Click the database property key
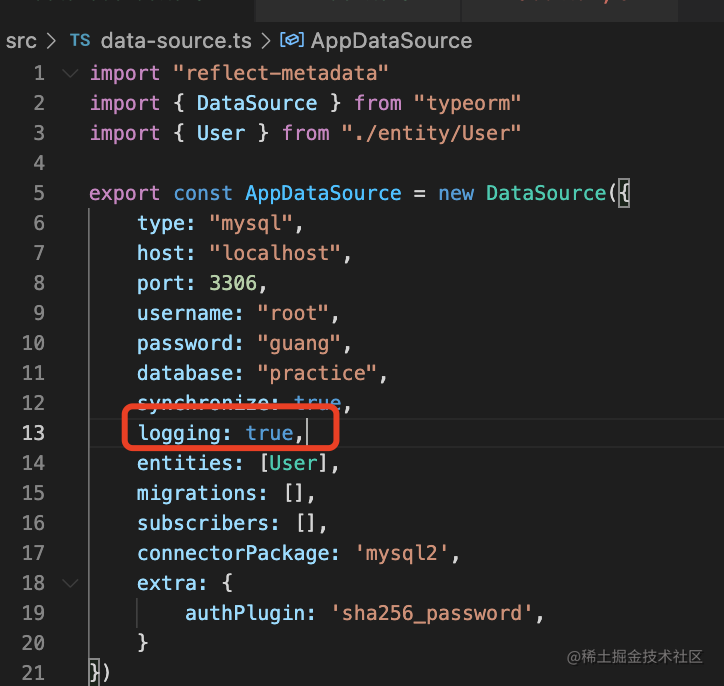The image size is (724, 686). 185,373
